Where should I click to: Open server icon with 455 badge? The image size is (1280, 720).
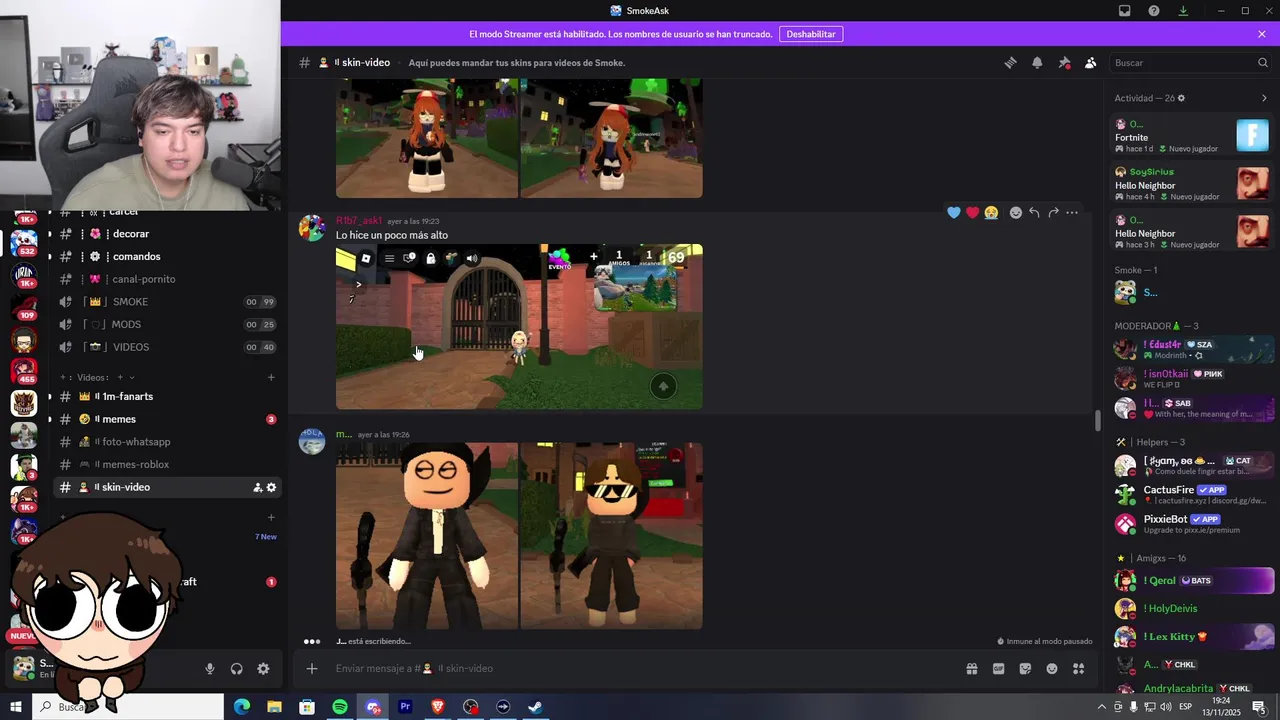(24, 370)
